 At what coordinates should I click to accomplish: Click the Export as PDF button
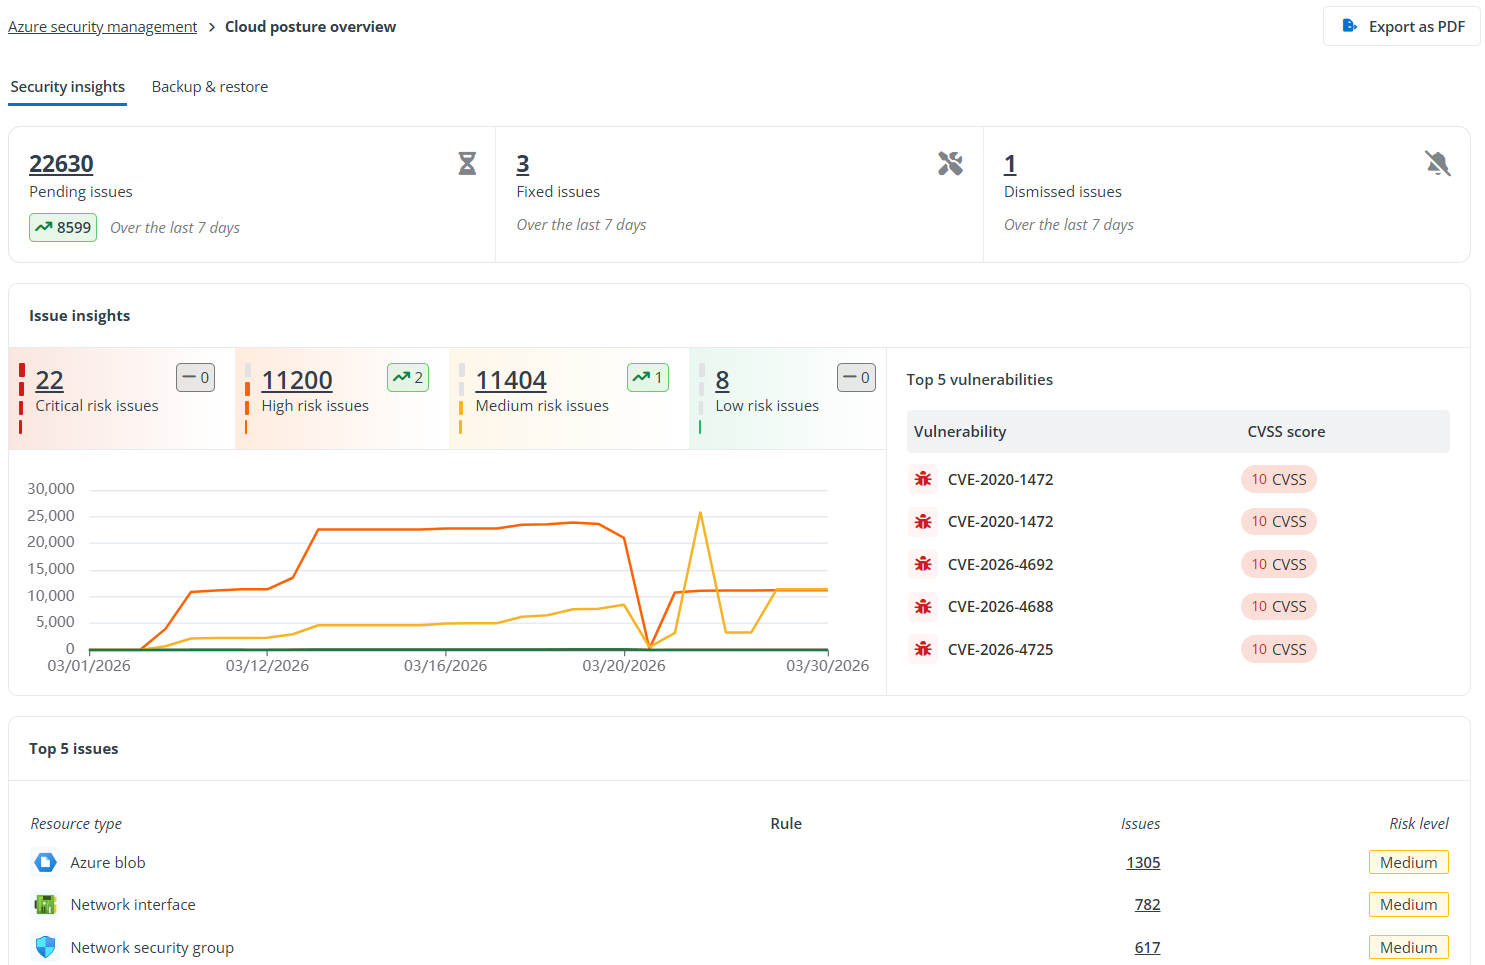(x=1402, y=27)
